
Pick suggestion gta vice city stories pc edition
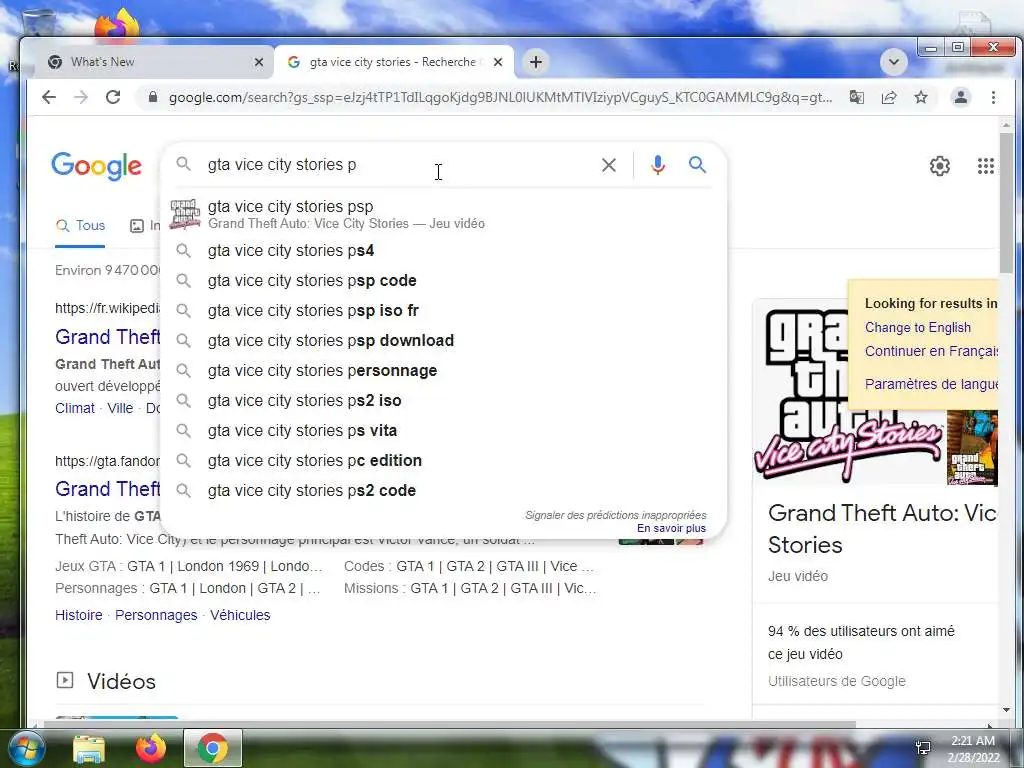click(443, 461)
